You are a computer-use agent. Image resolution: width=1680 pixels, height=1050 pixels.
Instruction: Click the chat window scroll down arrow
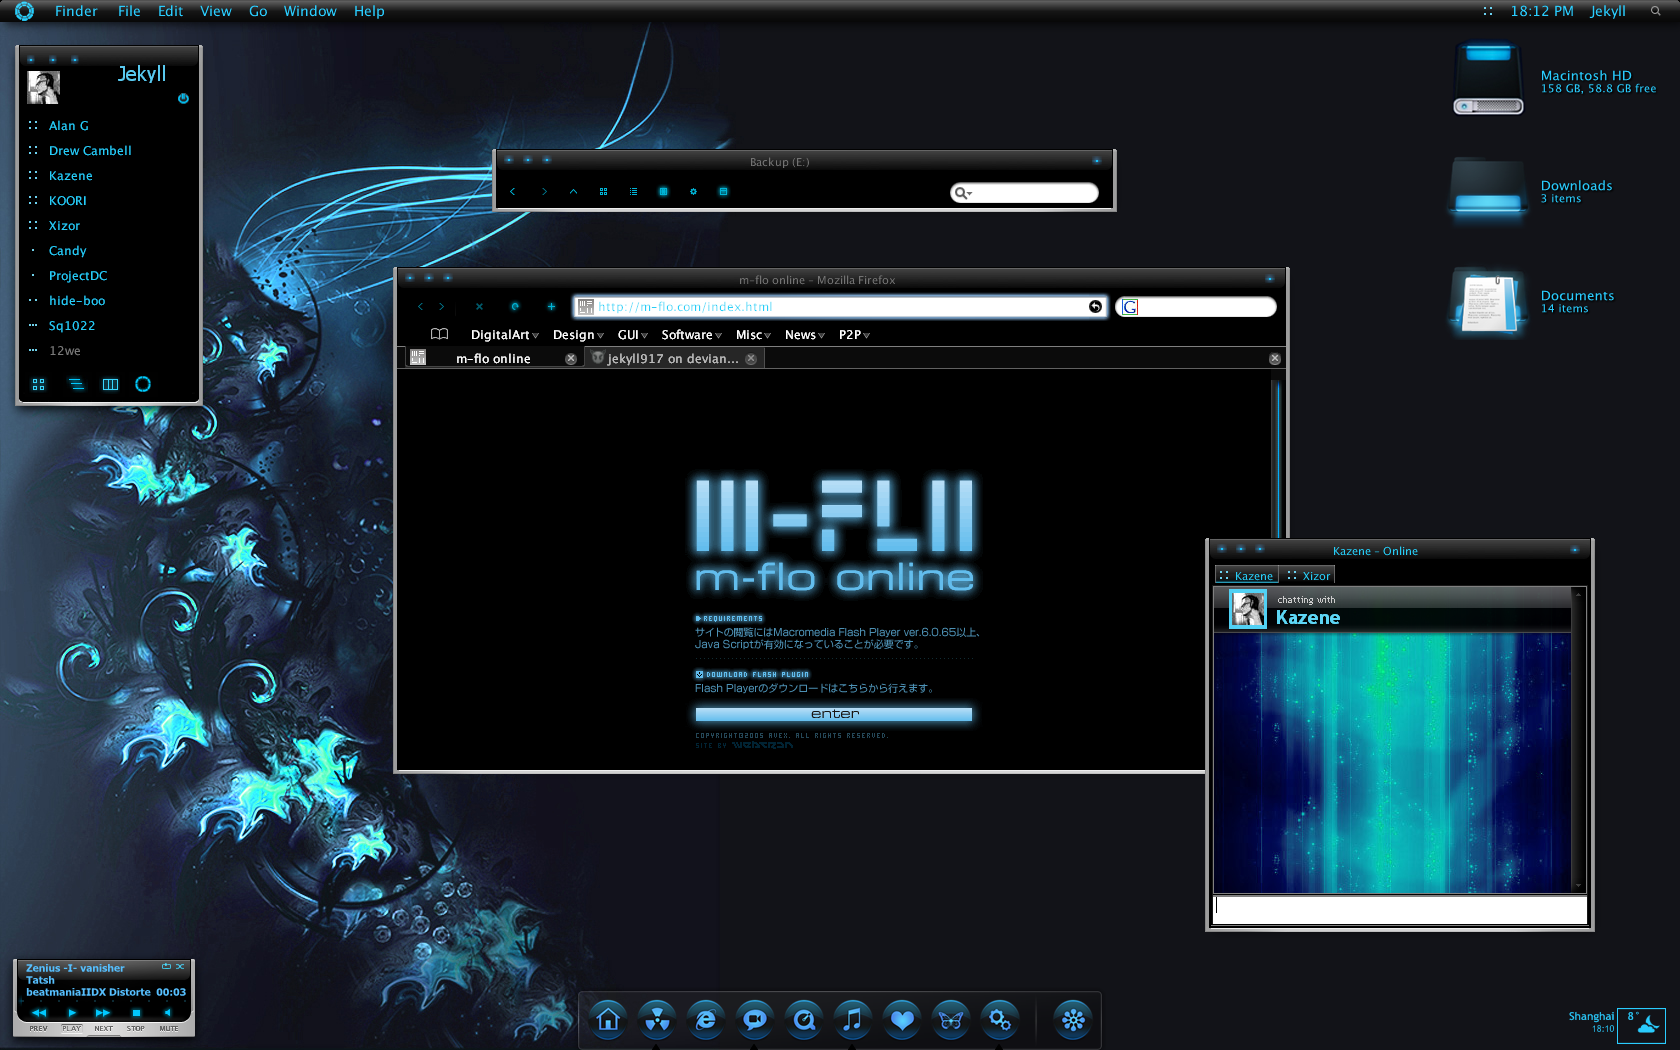tap(1579, 885)
